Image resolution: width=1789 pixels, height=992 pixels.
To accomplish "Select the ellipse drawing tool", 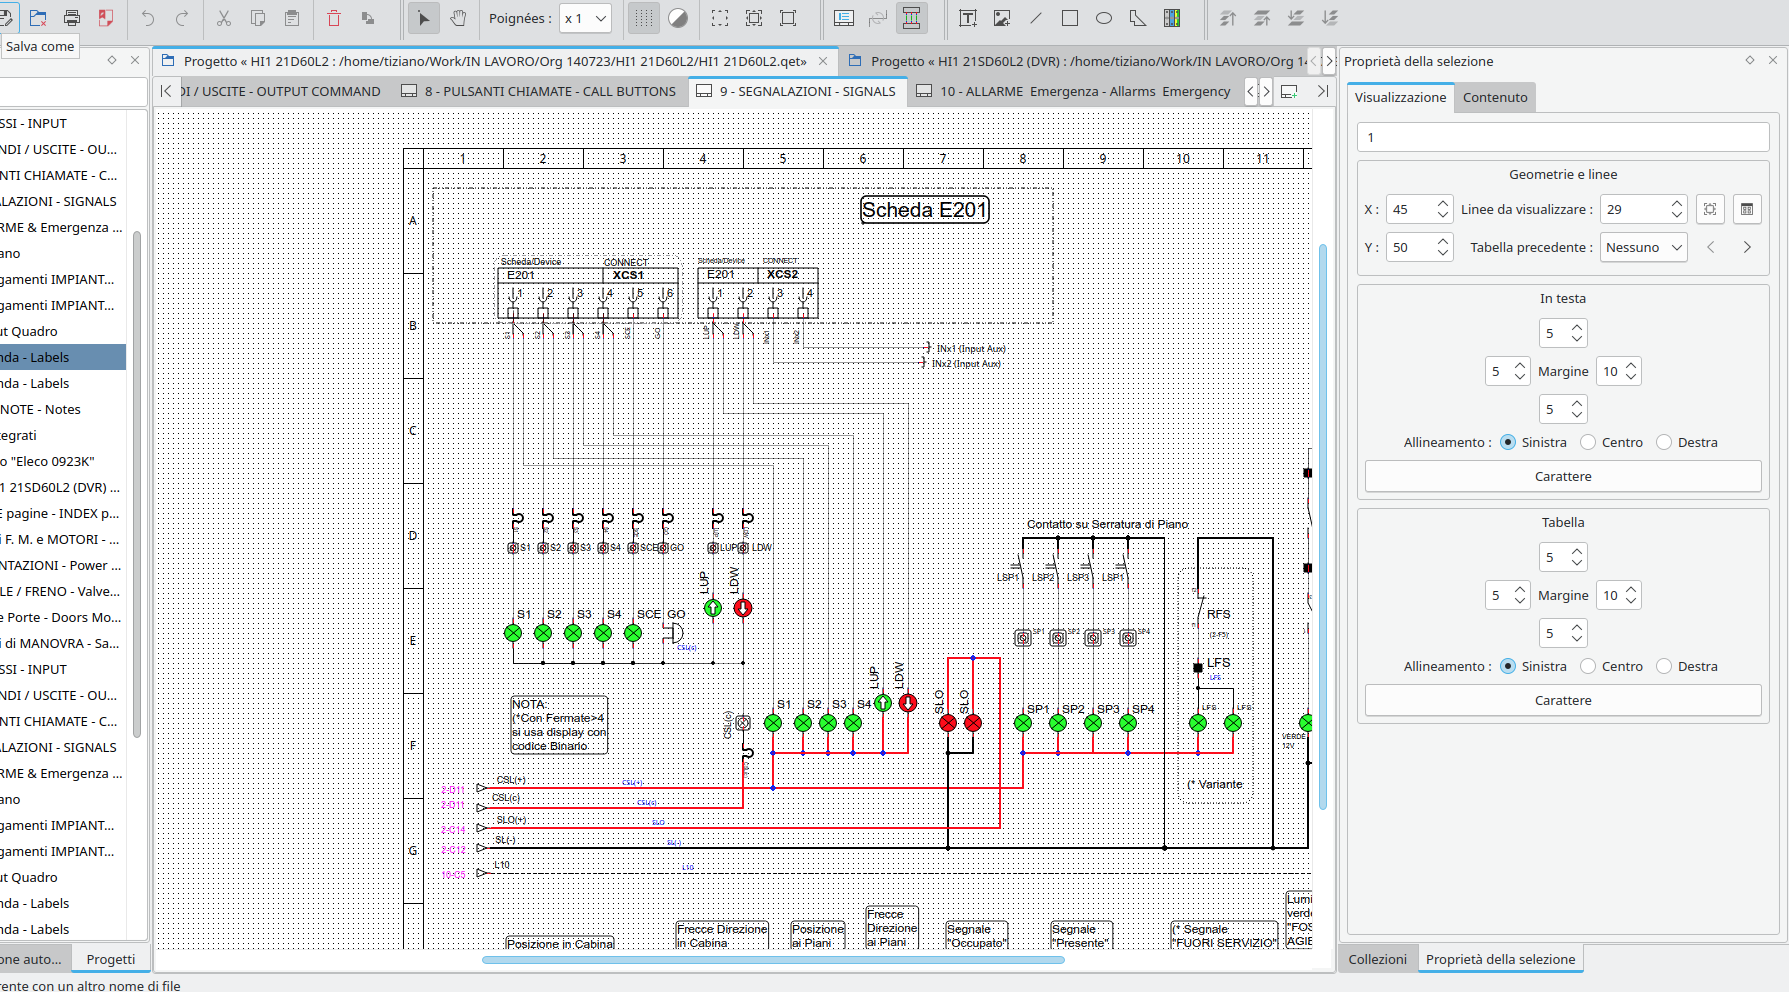I will point(1104,18).
